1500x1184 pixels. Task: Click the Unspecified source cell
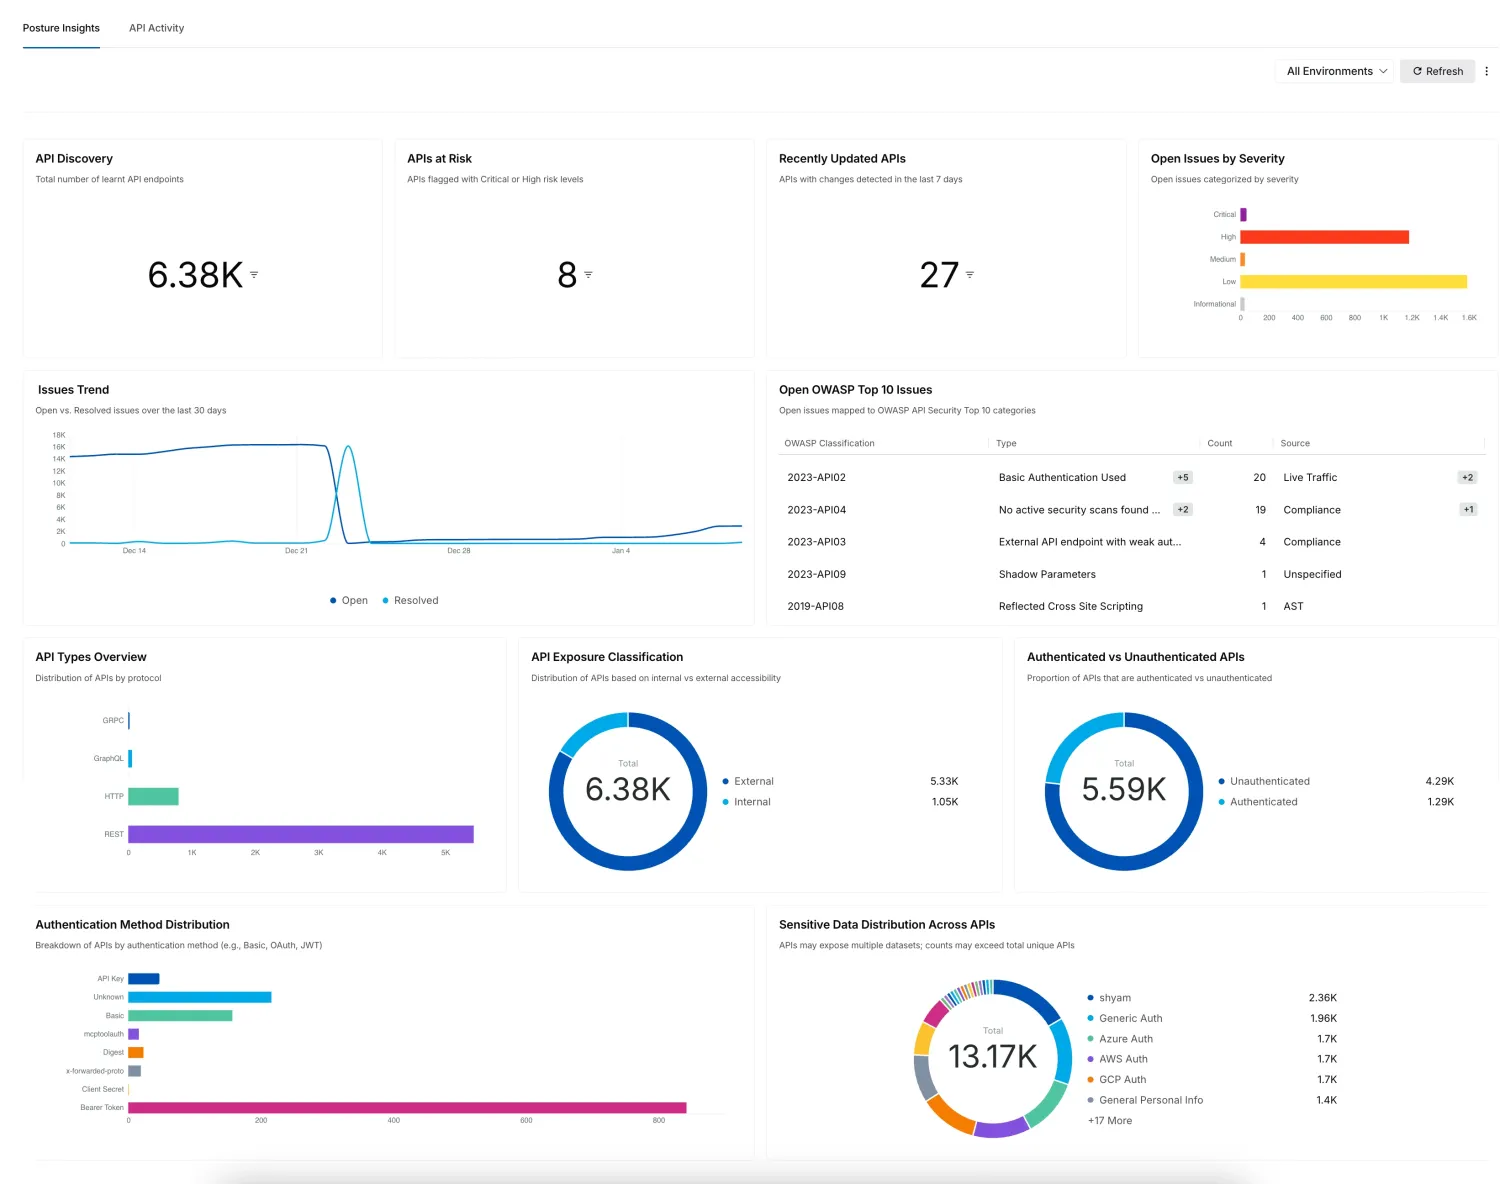coord(1312,575)
